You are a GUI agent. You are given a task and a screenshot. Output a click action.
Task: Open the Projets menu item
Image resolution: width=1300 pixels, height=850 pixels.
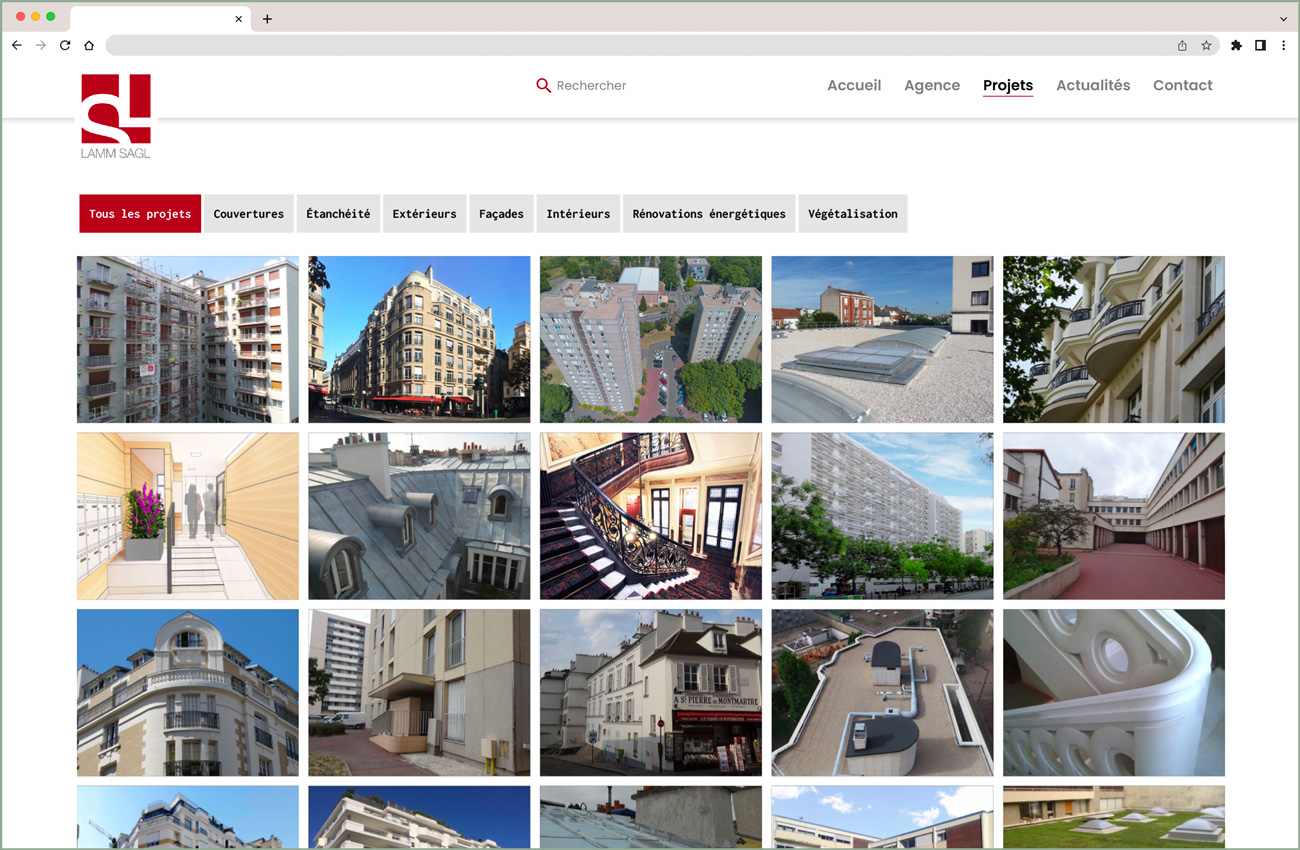point(1008,86)
